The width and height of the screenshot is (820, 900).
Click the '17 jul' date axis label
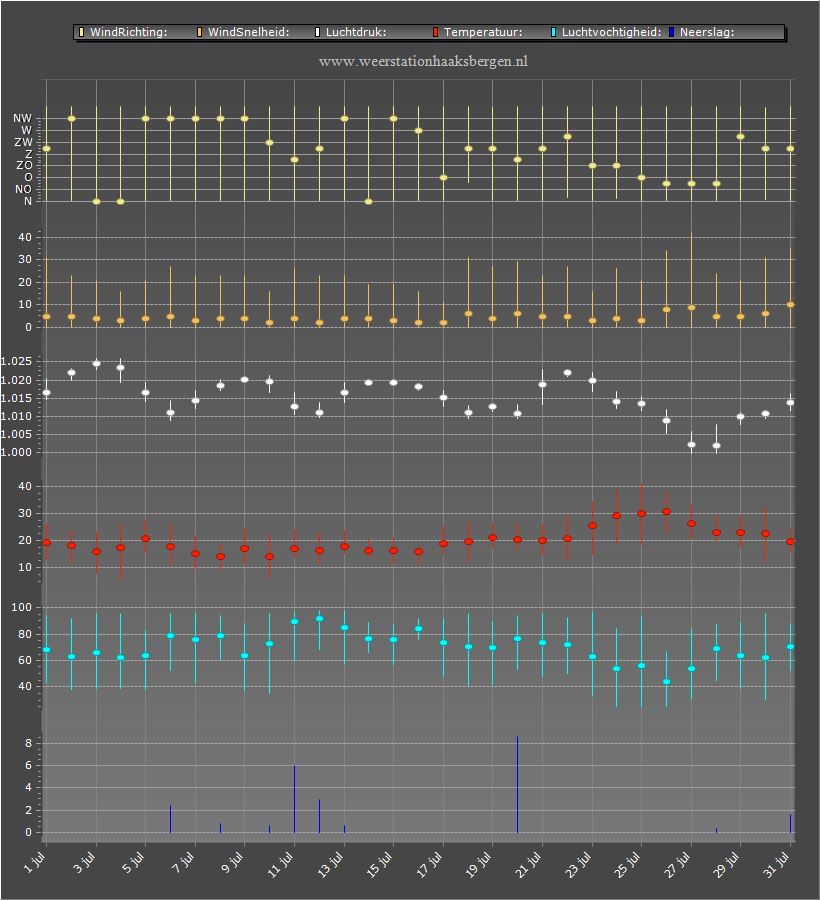click(430, 865)
